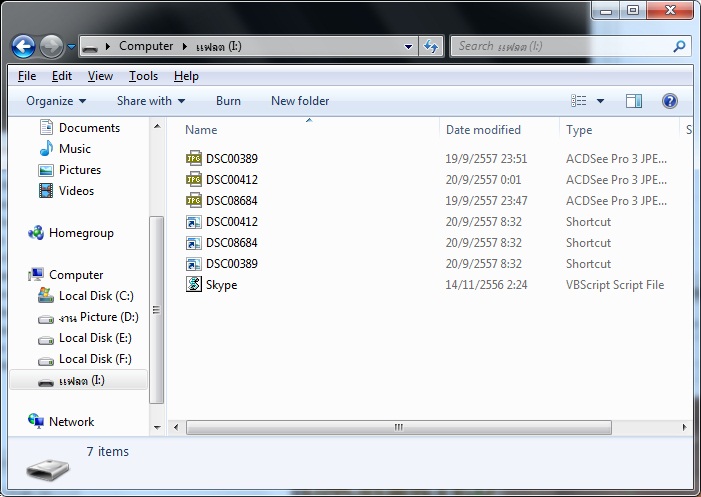Open the address bar history dropdown
The height and width of the screenshot is (497, 701).
(x=408, y=46)
